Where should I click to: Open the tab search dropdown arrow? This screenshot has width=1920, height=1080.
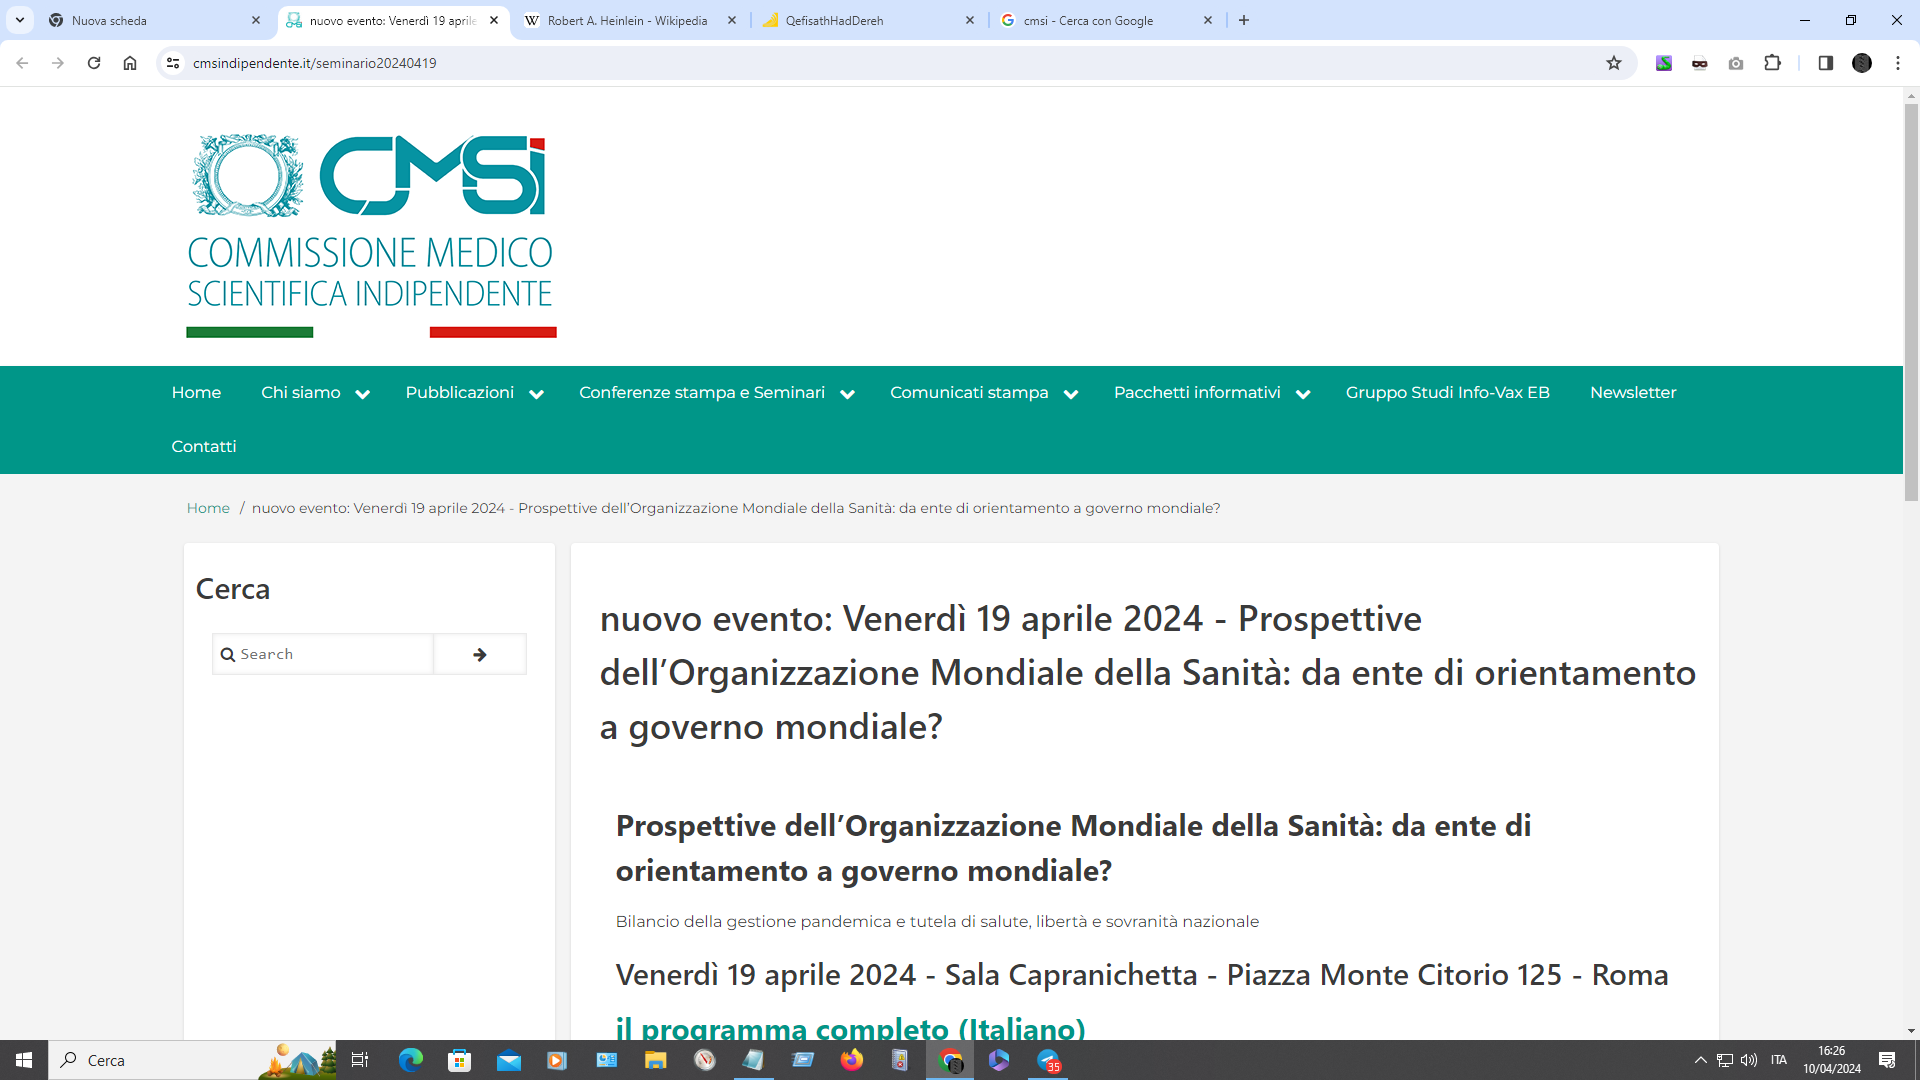coord(19,20)
